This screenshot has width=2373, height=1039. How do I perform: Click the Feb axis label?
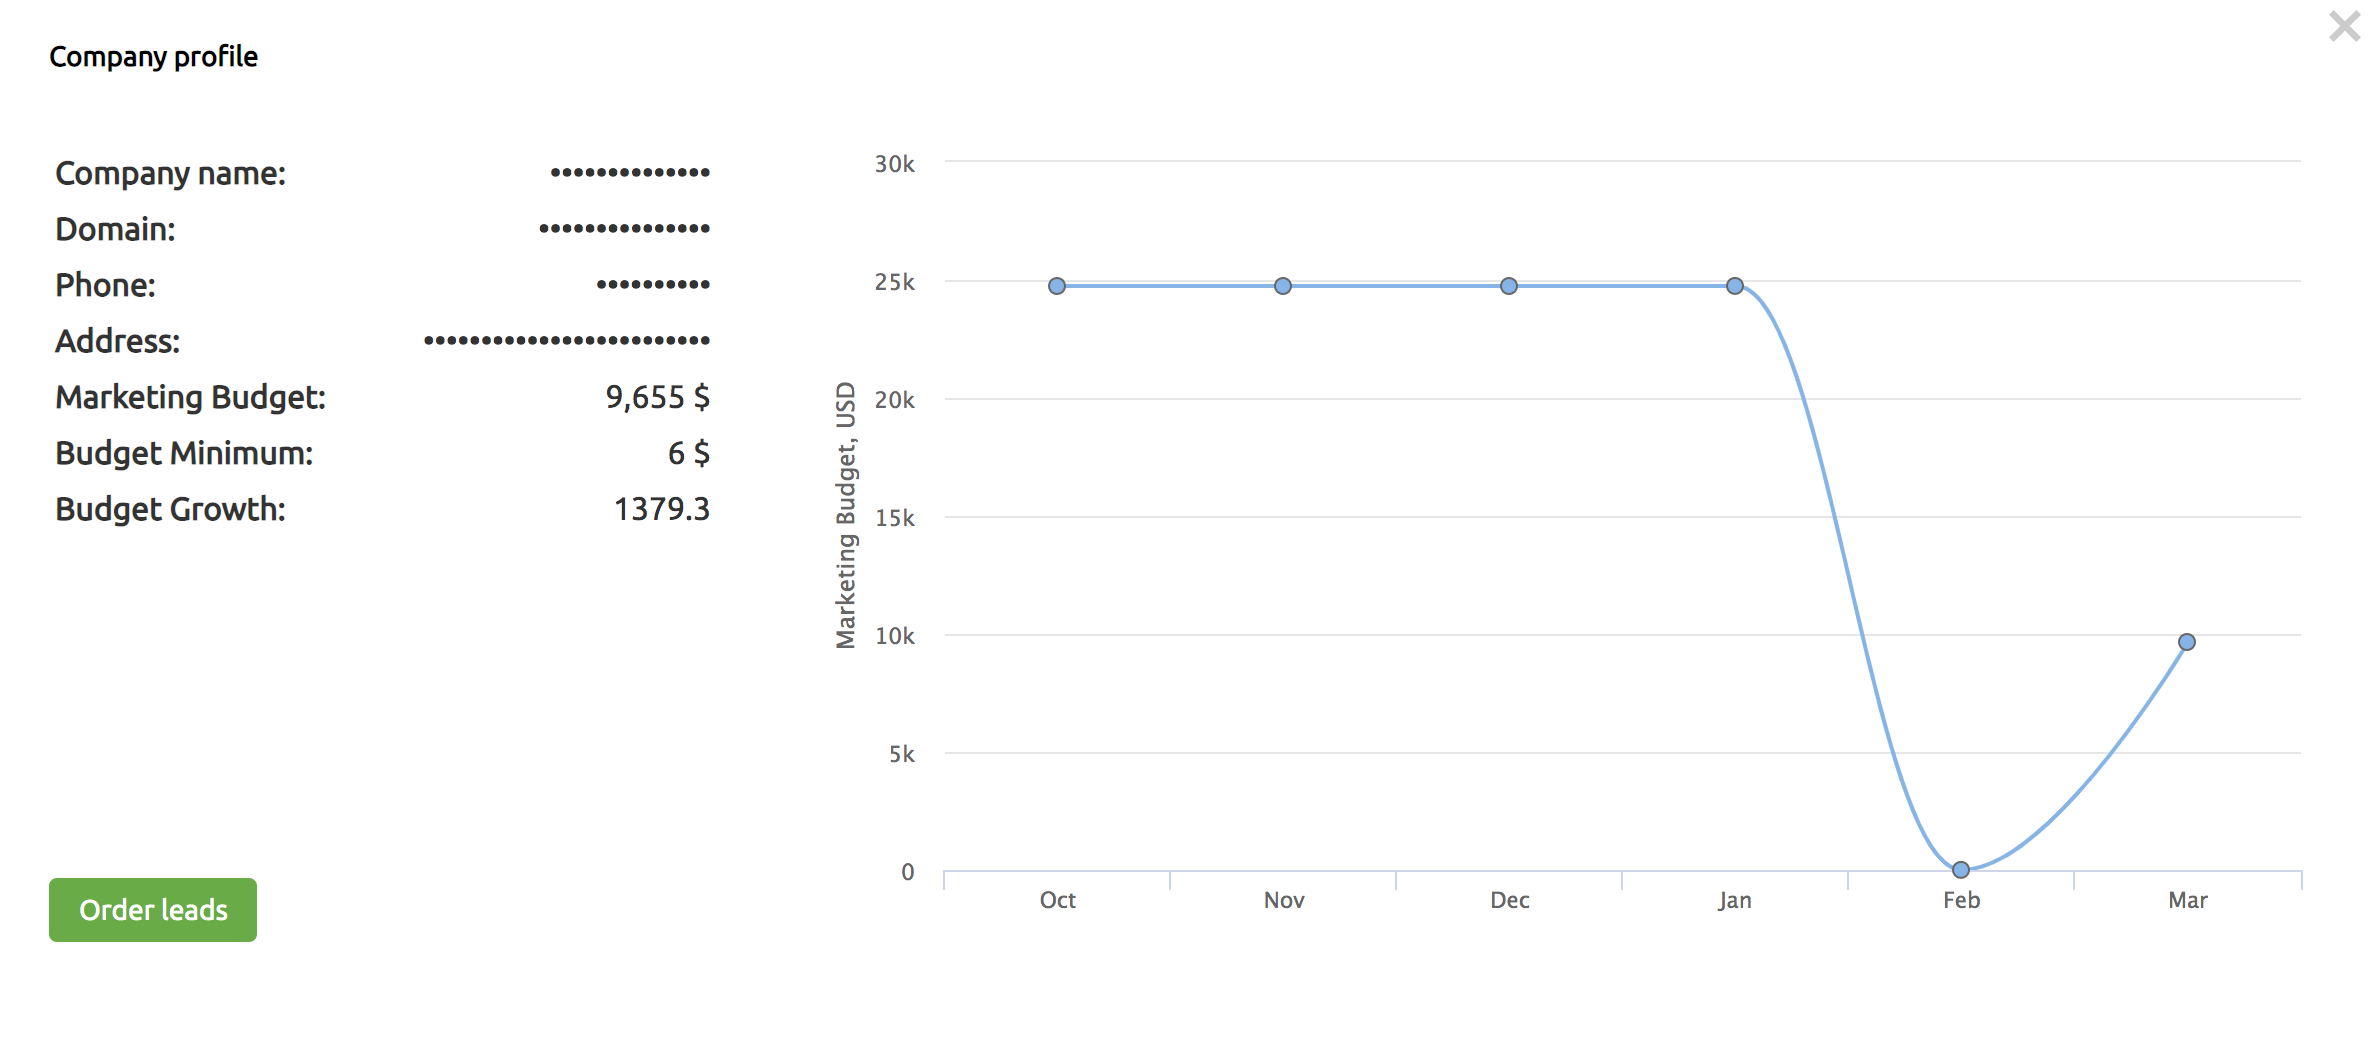point(1960,899)
